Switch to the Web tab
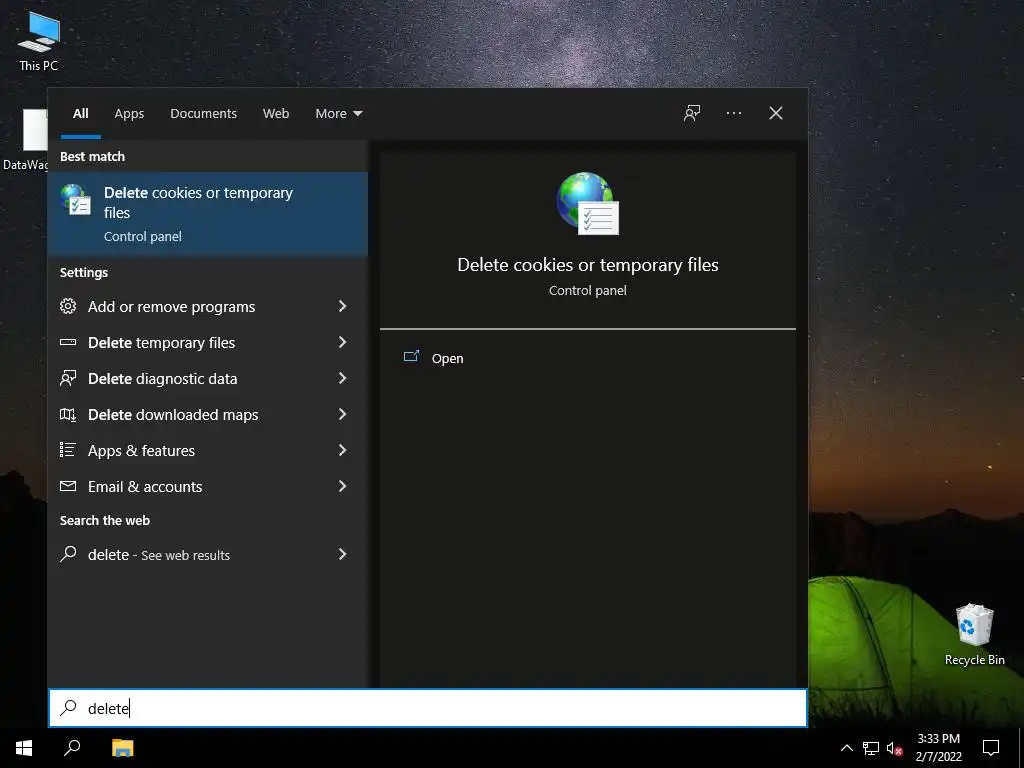 point(276,113)
